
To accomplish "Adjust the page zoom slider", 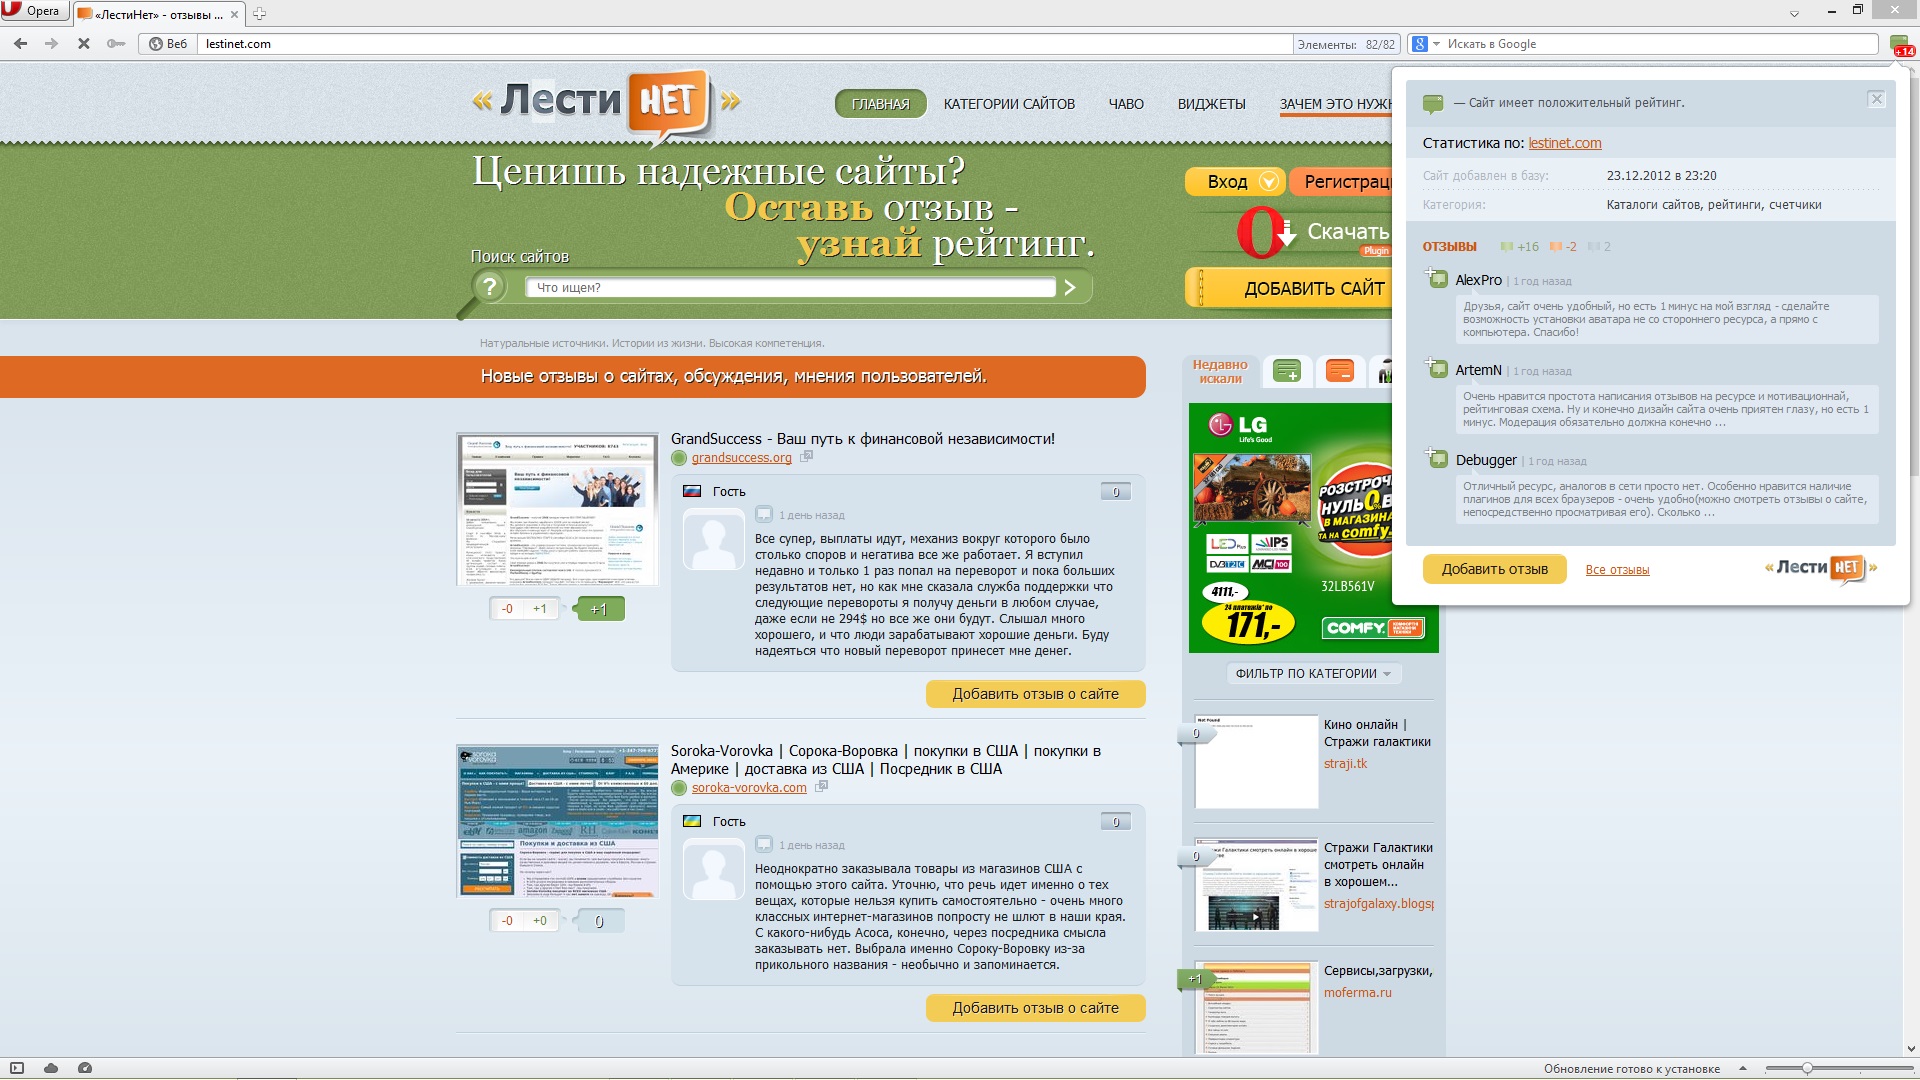I will (1807, 1068).
